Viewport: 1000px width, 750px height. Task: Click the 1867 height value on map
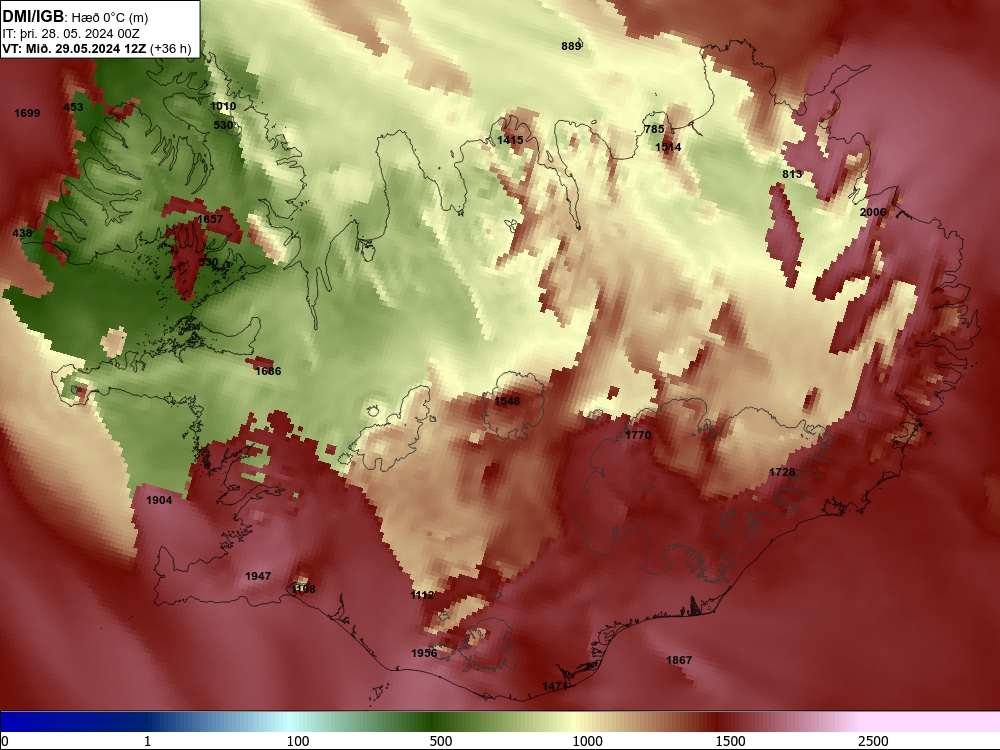click(x=679, y=660)
